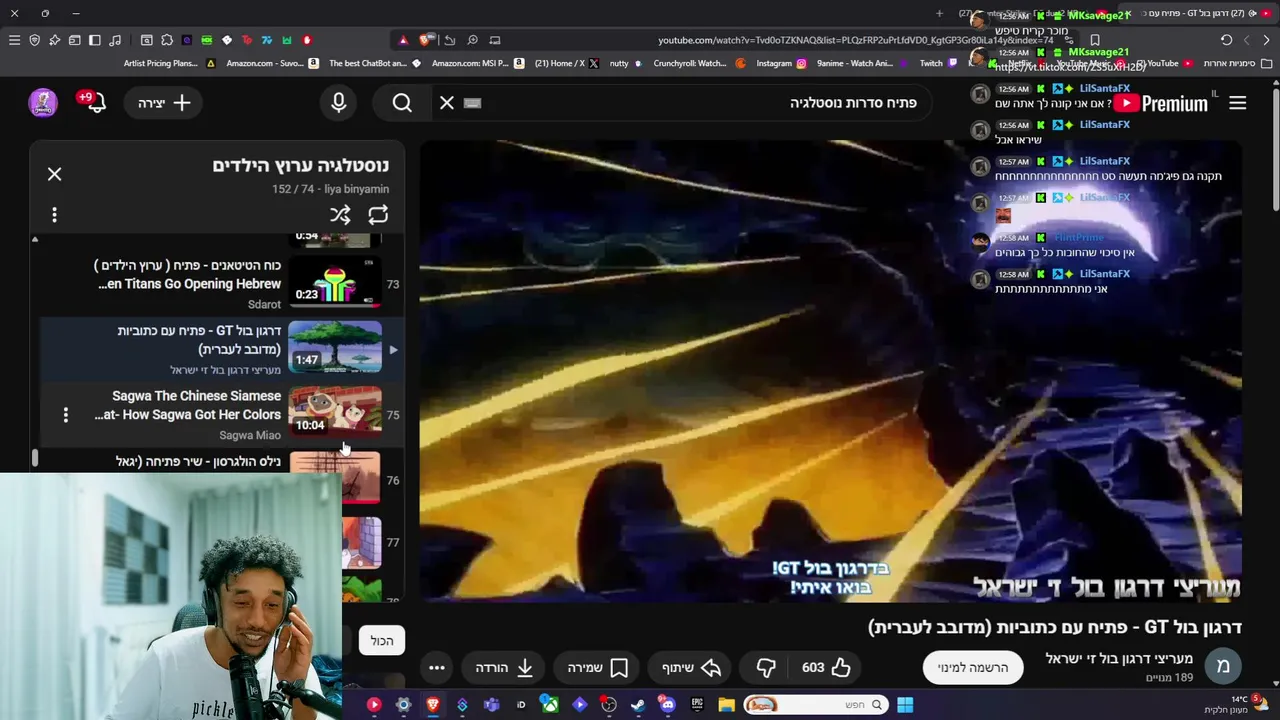Viewport: 1280px width, 720px height.
Task: Open the three-dot menu for the Sagwa video
Action: [66, 415]
